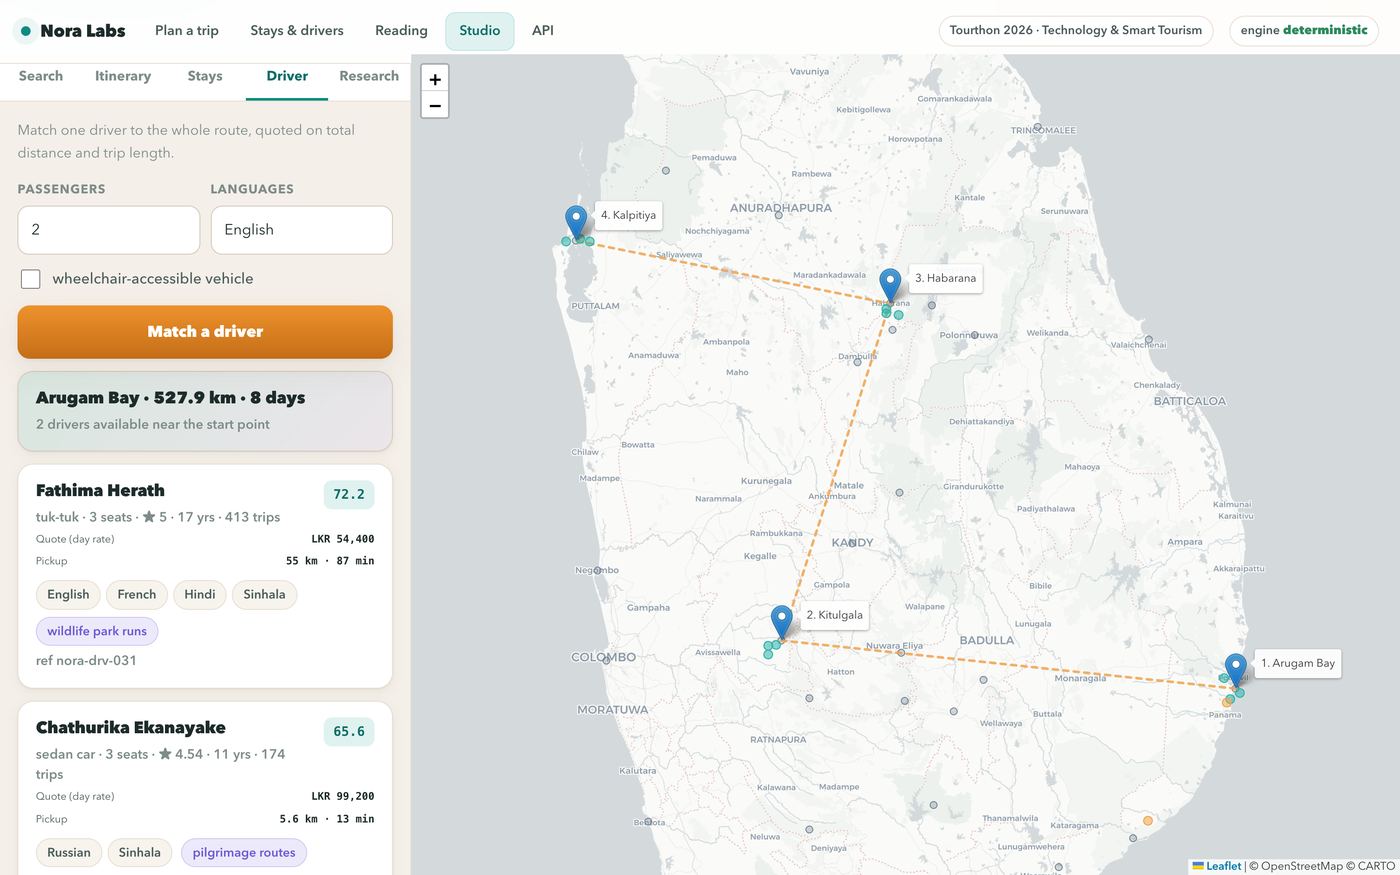Enable wheelchair-accessible vehicle checkbox

click(x=31, y=279)
